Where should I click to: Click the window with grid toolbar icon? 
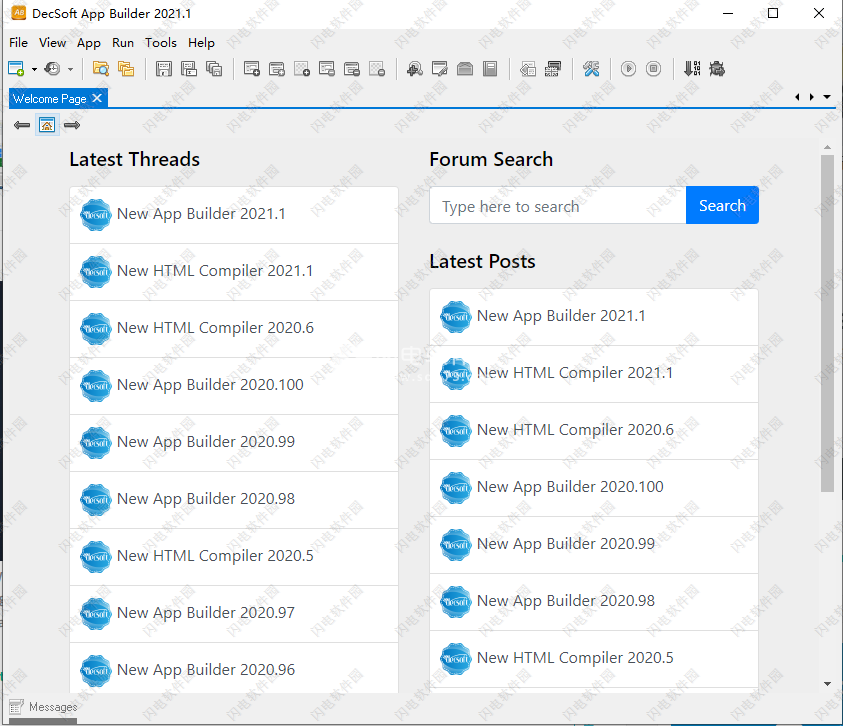click(553, 69)
